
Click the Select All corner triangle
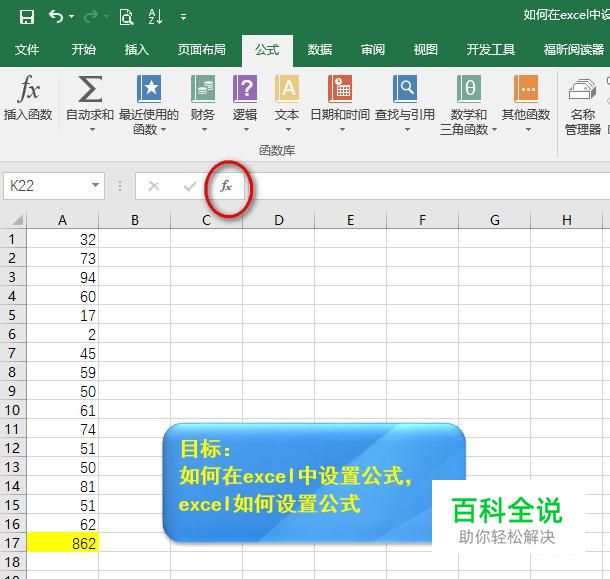point(16,220)
